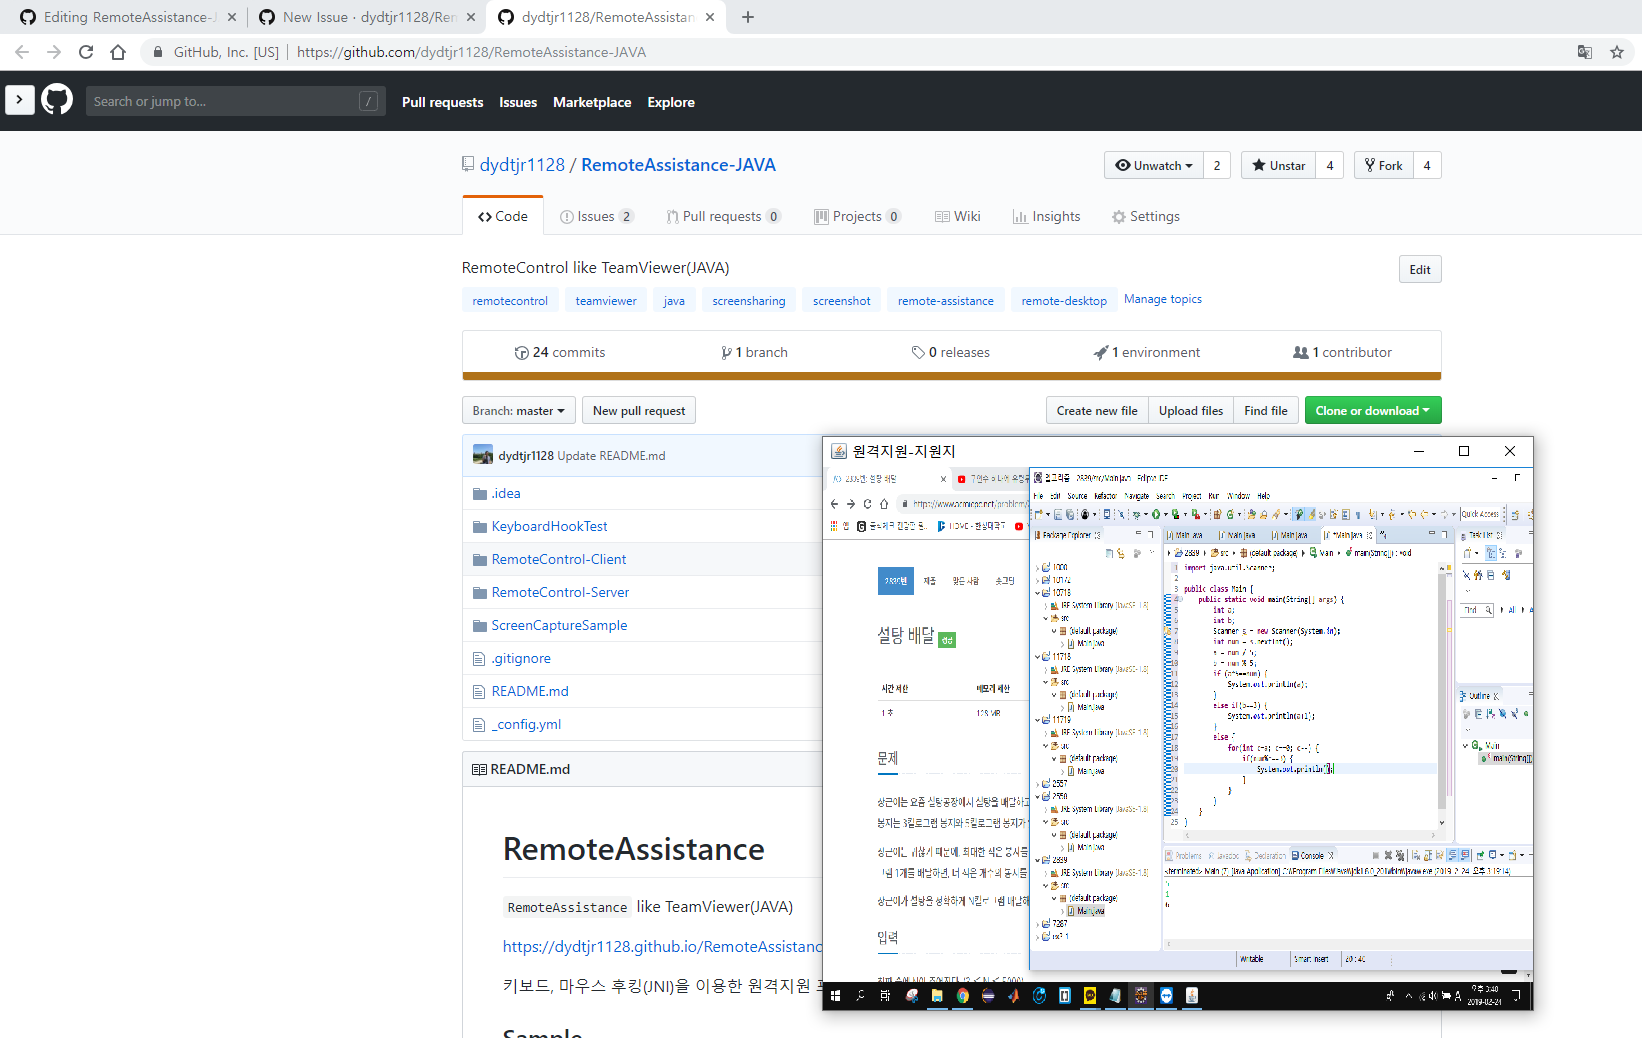Open a new browser tab with plus icon
This screenshot has height=1038, width=1642.
pyautogui.click(x=748, y=17)
